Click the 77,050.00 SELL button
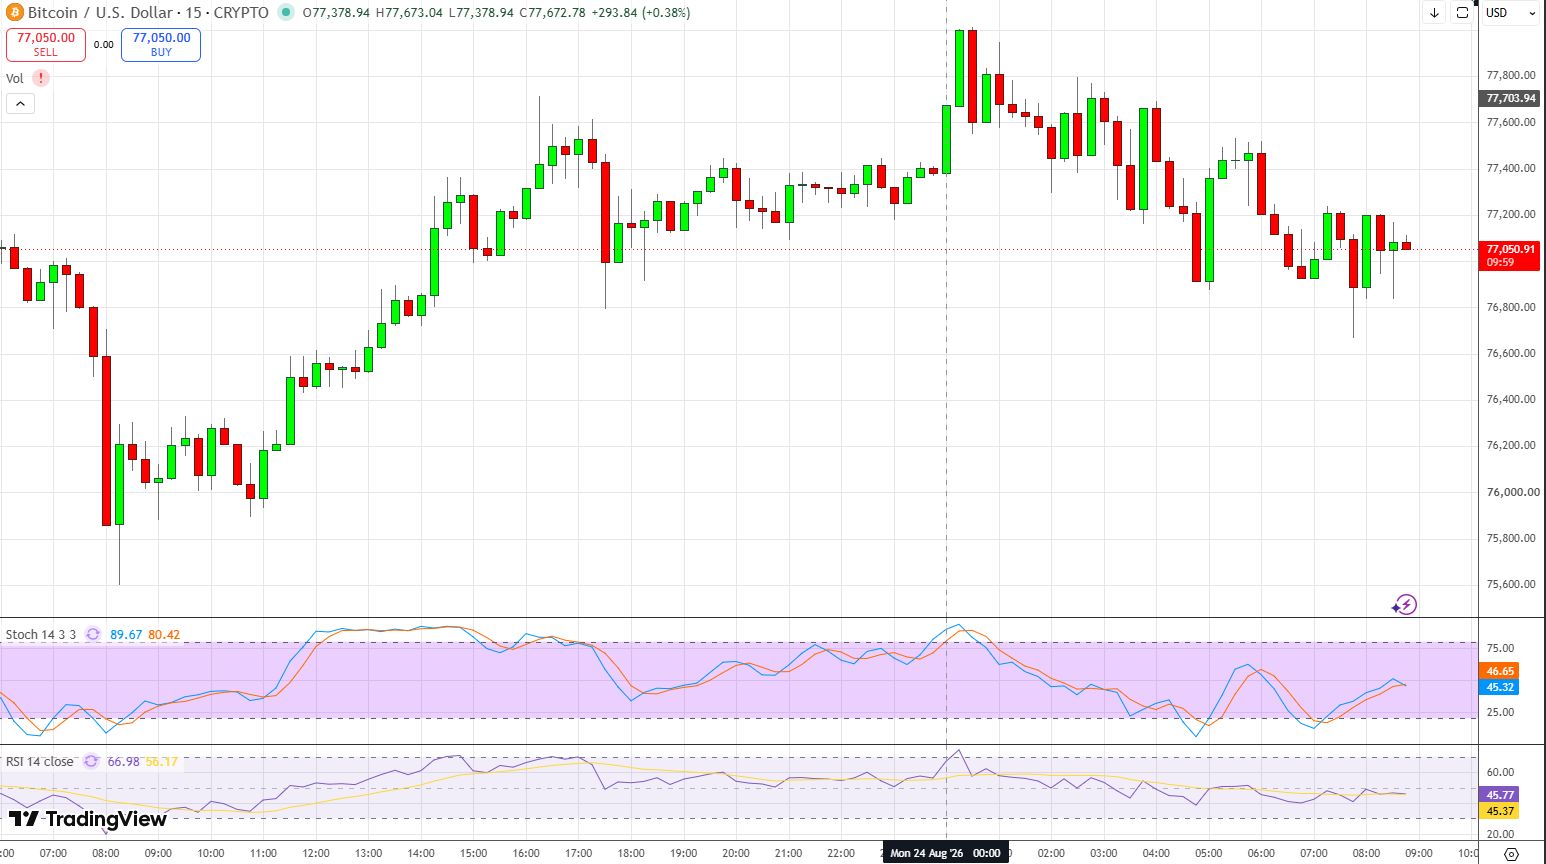 46,44
